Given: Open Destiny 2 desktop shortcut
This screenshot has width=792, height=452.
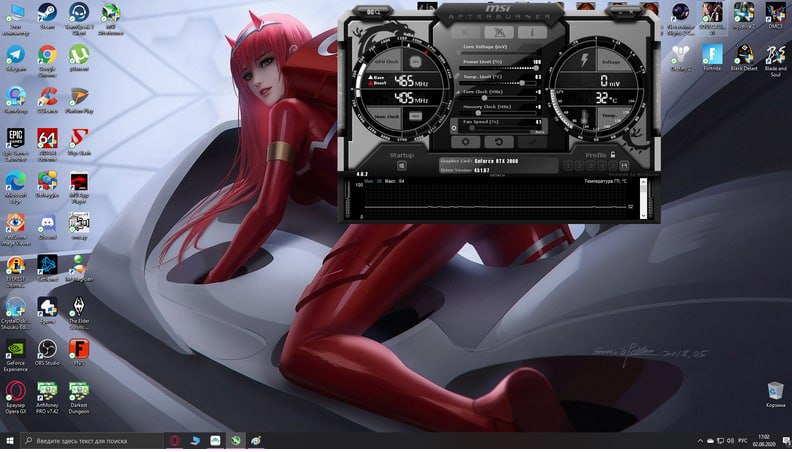Looking at the screenshot, I should pyautogui.click(x=680, y=58).
